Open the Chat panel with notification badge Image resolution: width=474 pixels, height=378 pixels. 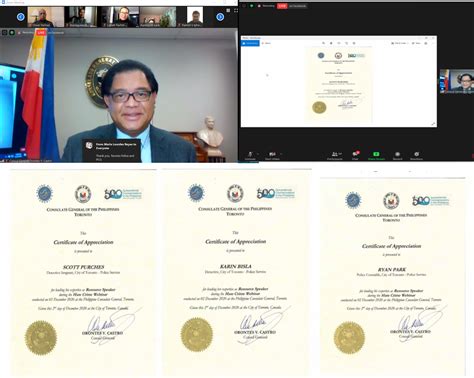point(355,155)
